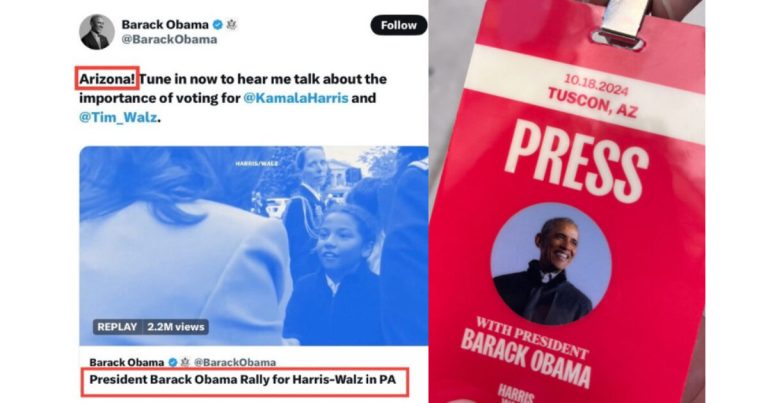This screenshot has width=768, height=403.
Task: Click the 2.2M views counter
Action: point(176,327)
